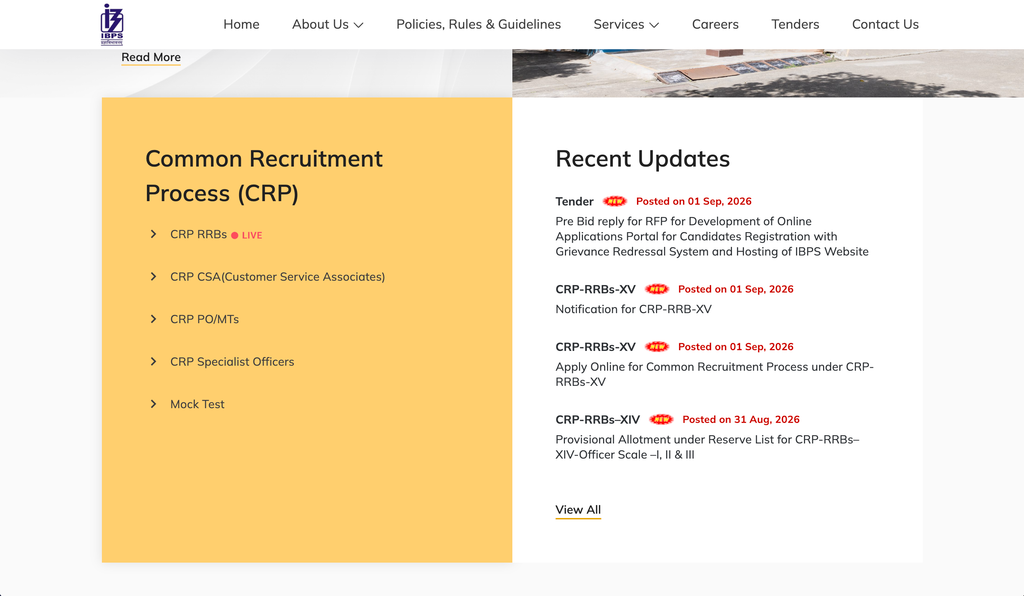1024x596 pixels.
Task: Click chevron beside CRP PO/MTs
Action: (x=153, y=319)
